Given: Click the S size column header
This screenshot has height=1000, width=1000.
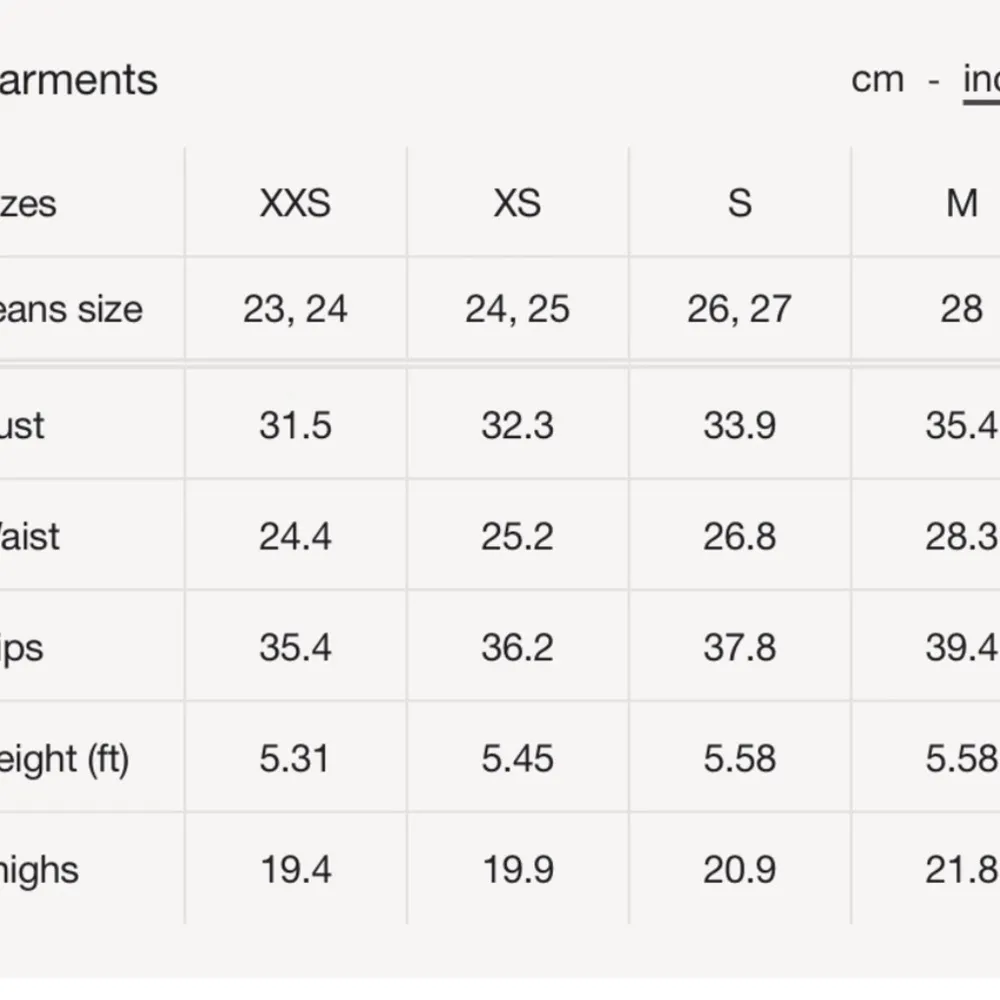Looking at the screenshot, I should click(739, 203).
